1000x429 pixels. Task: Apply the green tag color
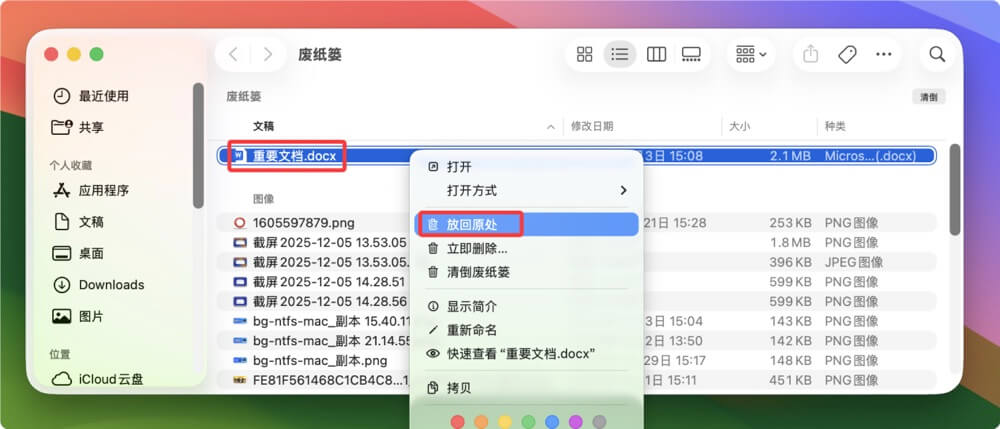(x=528, y=421)
